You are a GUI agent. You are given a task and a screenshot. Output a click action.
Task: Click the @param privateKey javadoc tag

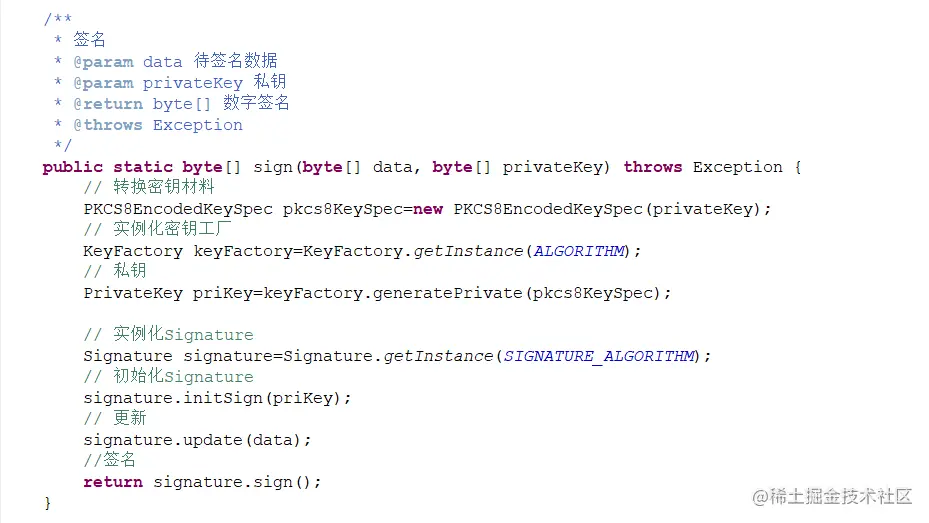point(158,83)
